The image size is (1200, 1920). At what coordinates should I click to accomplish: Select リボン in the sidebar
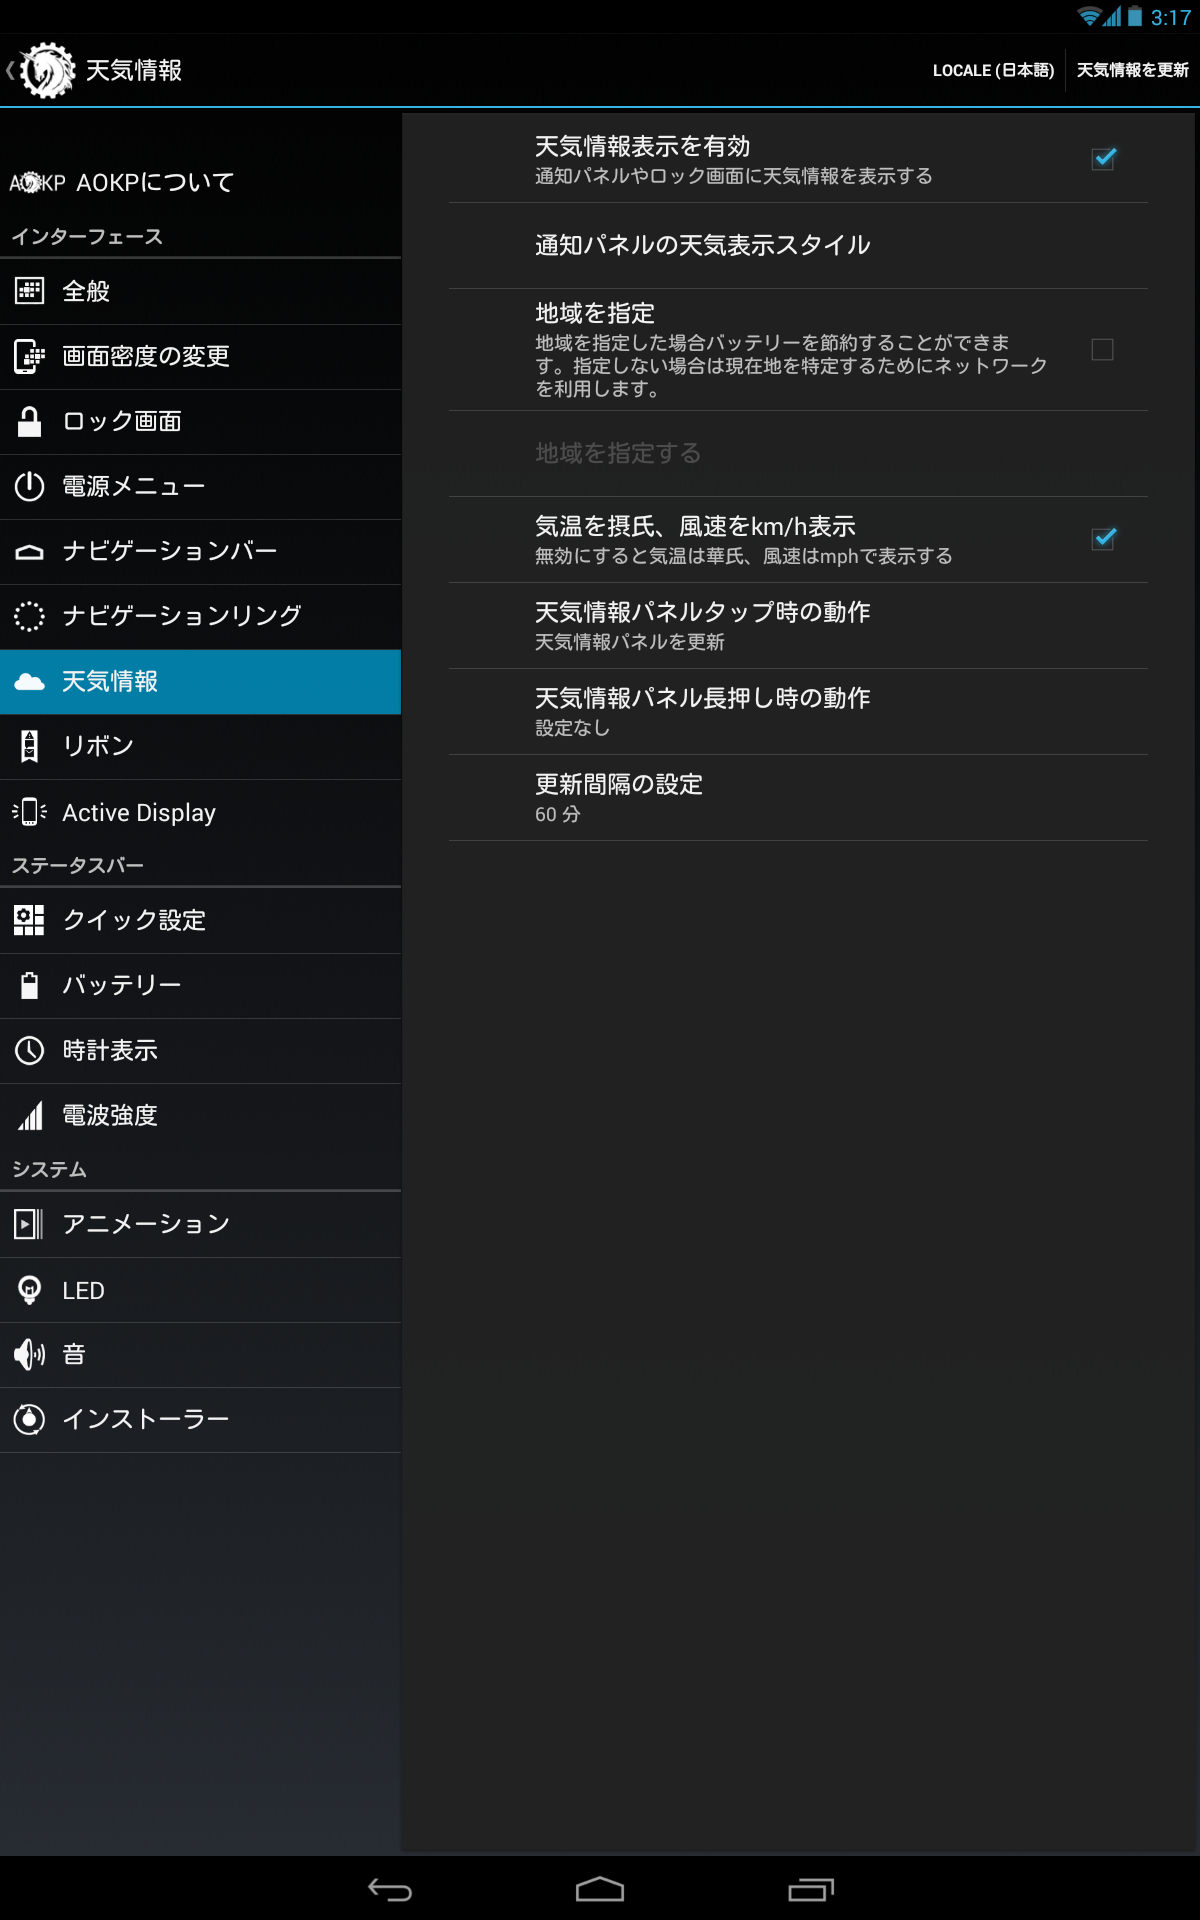pyautogui.click(x=200, y=746)
